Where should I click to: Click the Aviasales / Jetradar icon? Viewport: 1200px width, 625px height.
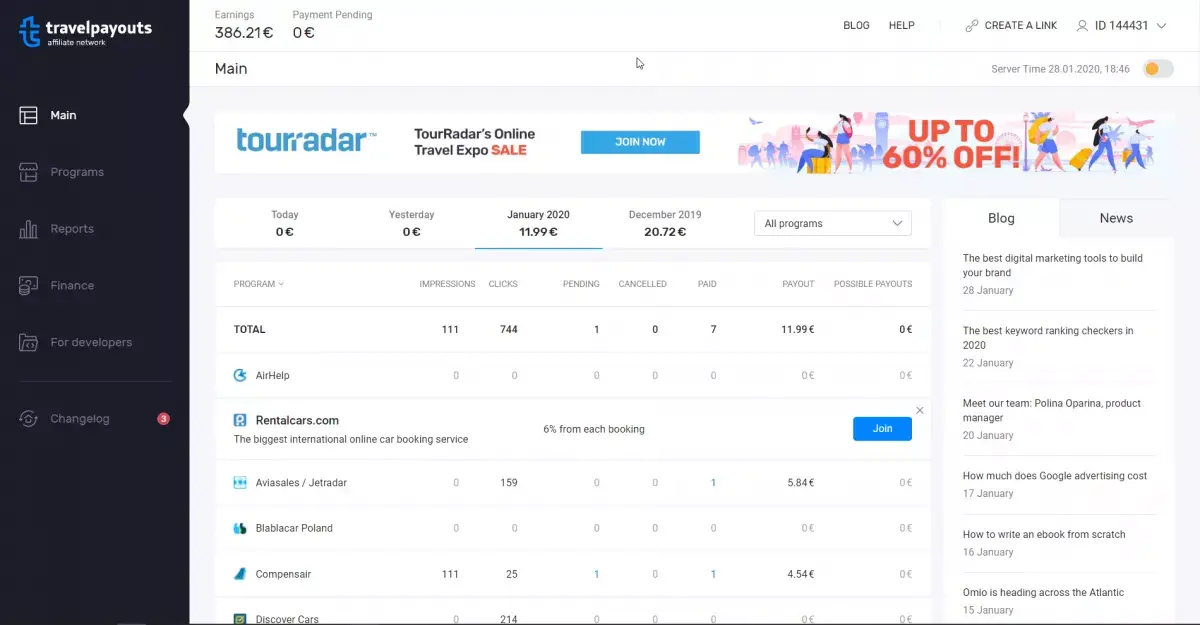click(x=240, y=483)
